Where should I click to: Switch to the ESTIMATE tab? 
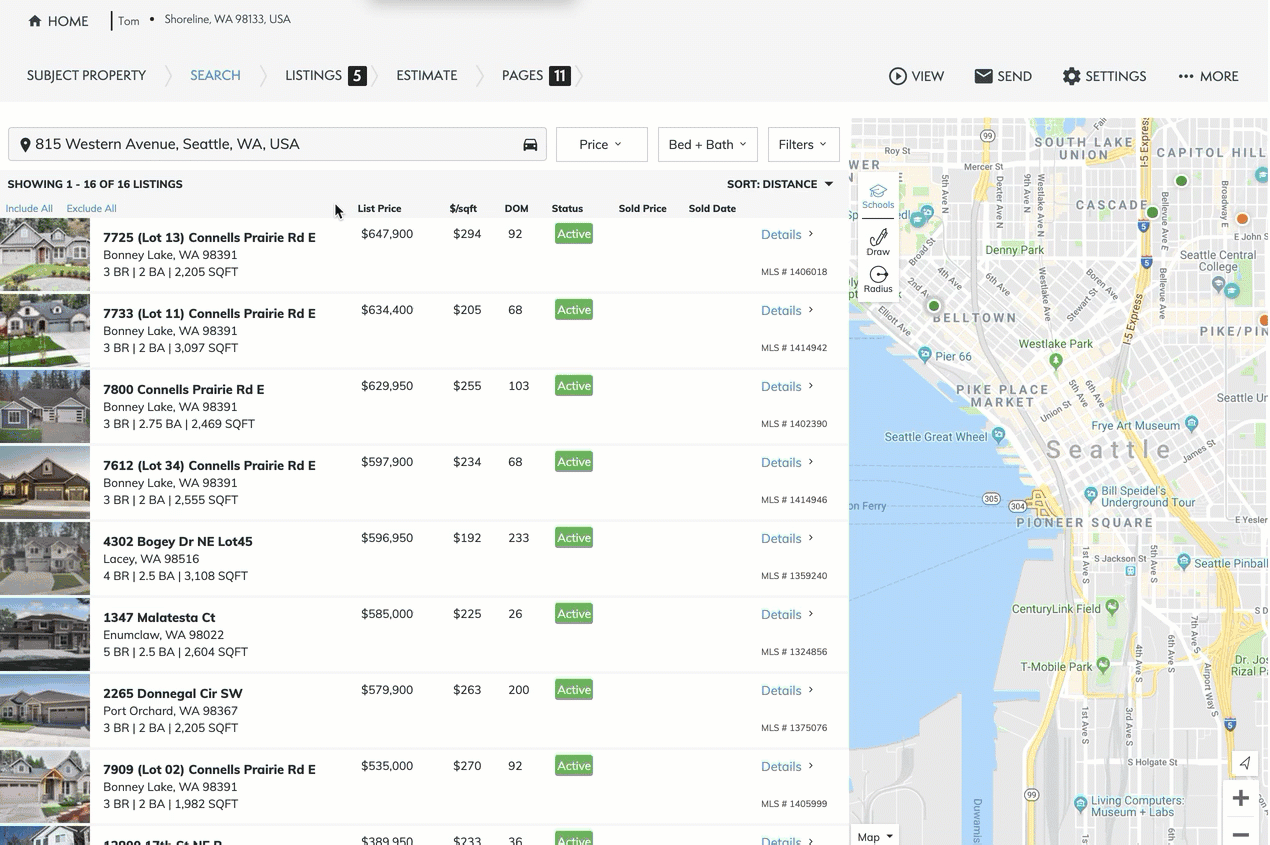point(426,75)
